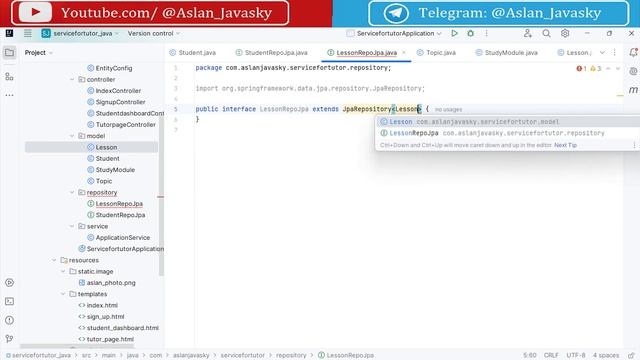Viewport: 640px width, 360px height.
Task: Choose LessonRepoJpa completion suggestion
Action: 507,133
